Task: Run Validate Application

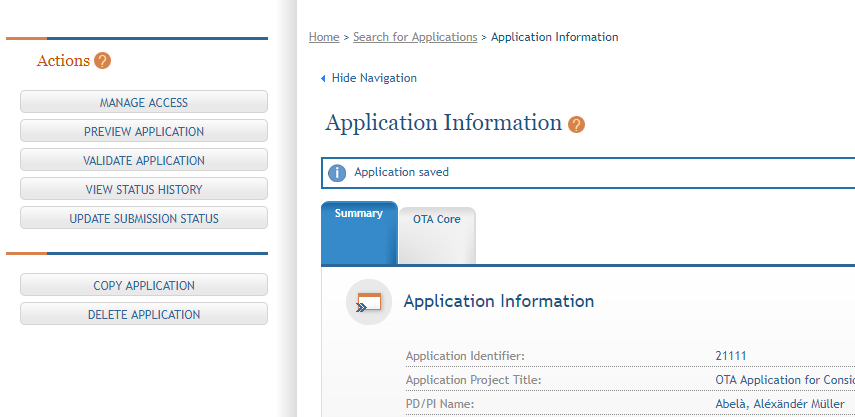Action: point(144,160)
